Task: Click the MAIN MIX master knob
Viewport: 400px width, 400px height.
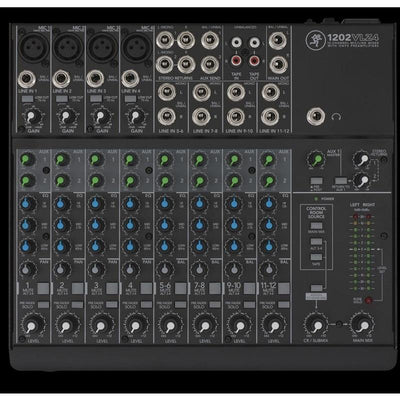Action: coord(362,324)
